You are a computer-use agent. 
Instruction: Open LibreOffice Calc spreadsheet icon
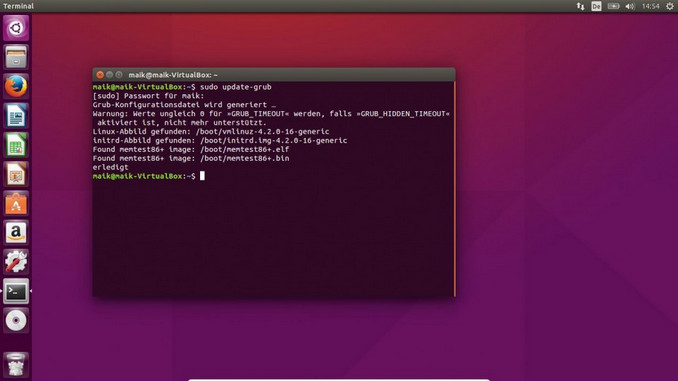point(16,145)
